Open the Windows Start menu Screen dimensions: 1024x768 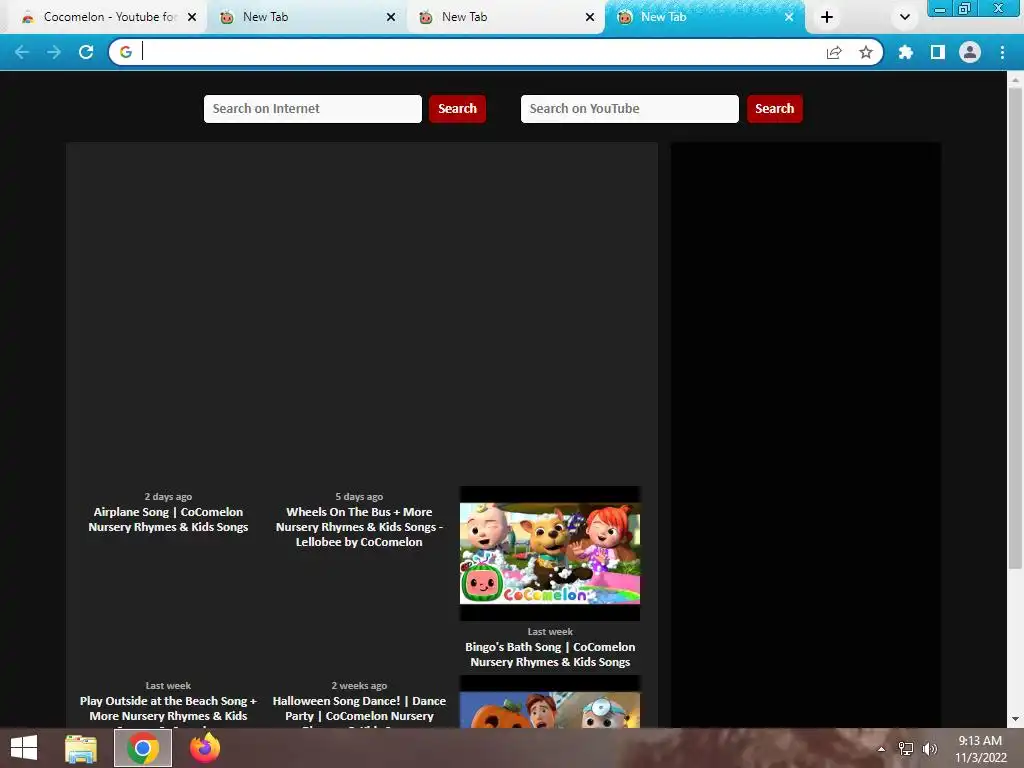click(24, 748)
